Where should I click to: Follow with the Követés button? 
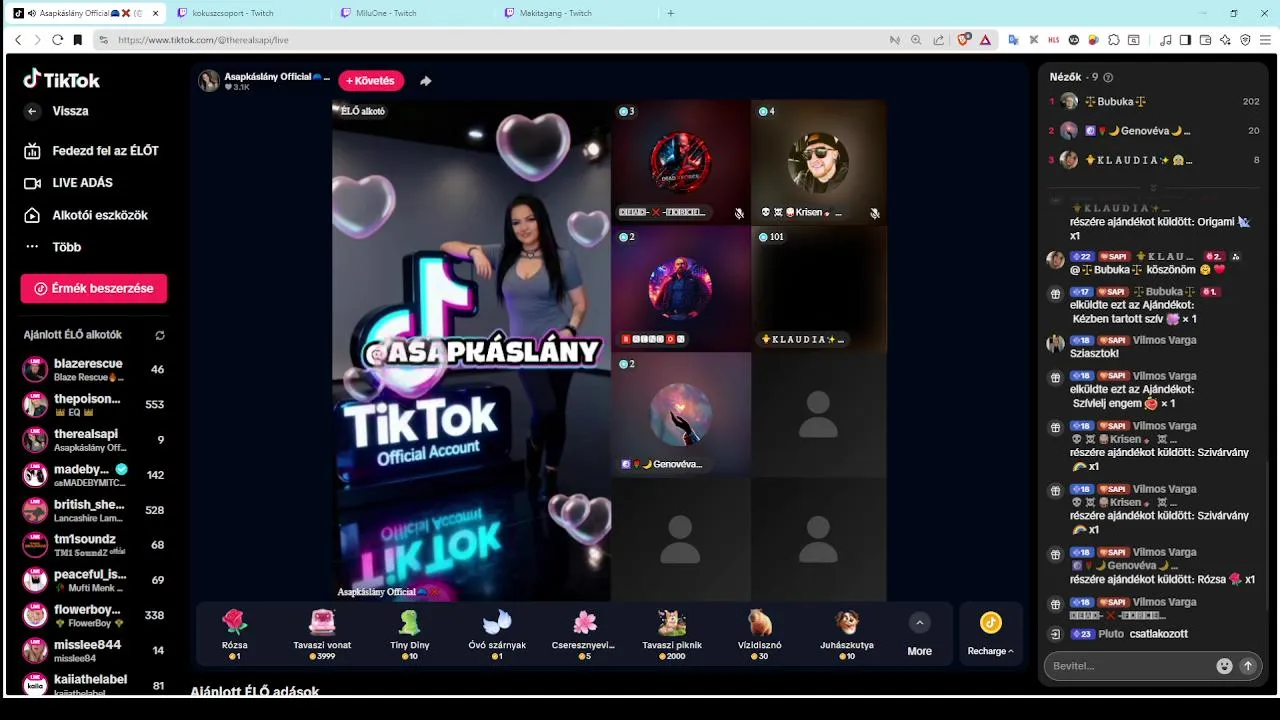pyautogui.click(x=371, y=81)
